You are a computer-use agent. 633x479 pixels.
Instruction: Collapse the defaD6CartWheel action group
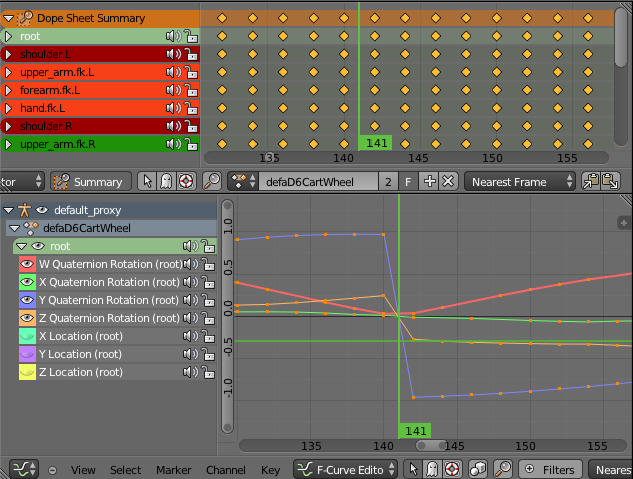[x=14, y=228]
